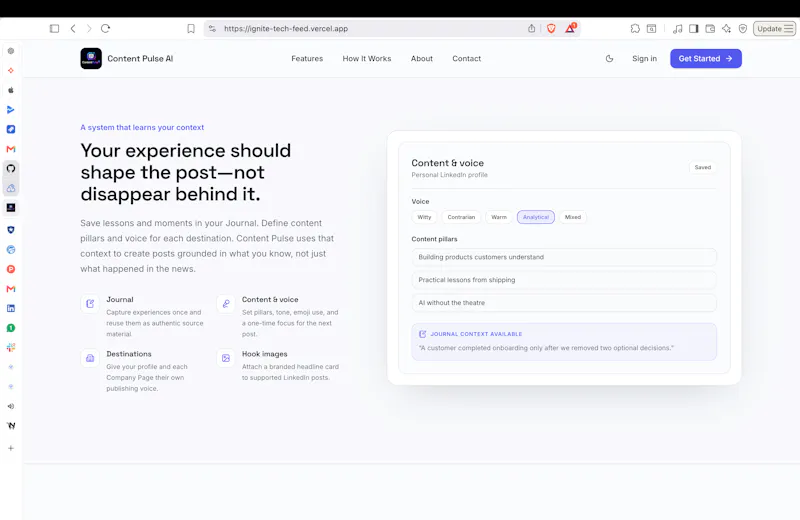Open the Apple tab in sidebar
800x520 pixels.
[x=11, y=90]
